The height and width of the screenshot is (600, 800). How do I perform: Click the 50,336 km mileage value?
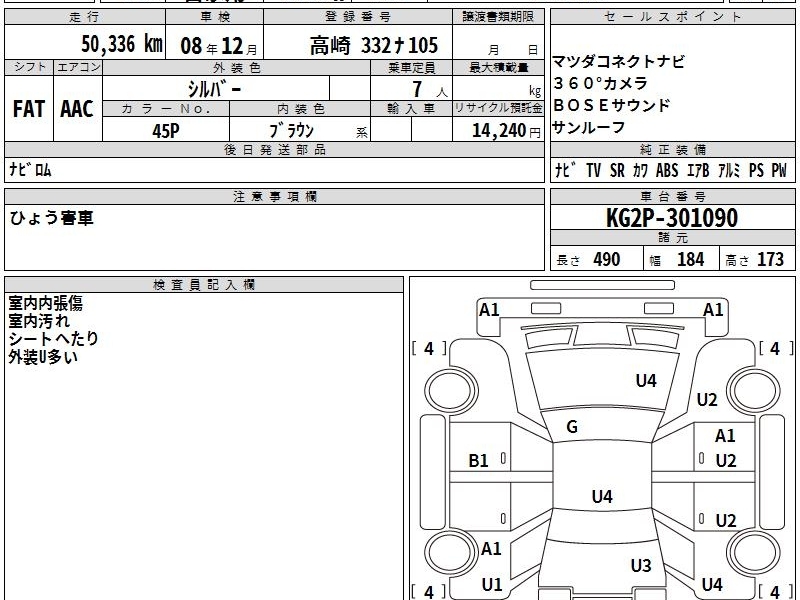122,44
